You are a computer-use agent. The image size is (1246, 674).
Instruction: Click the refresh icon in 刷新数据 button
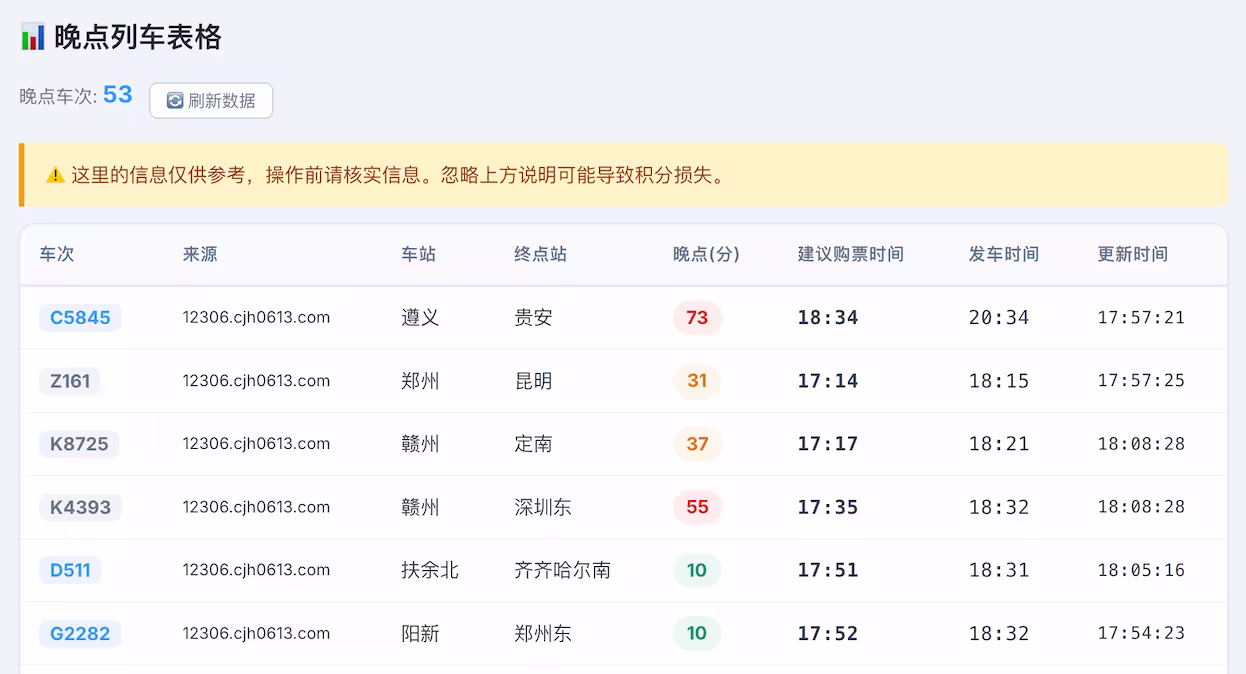pos(175,101)
